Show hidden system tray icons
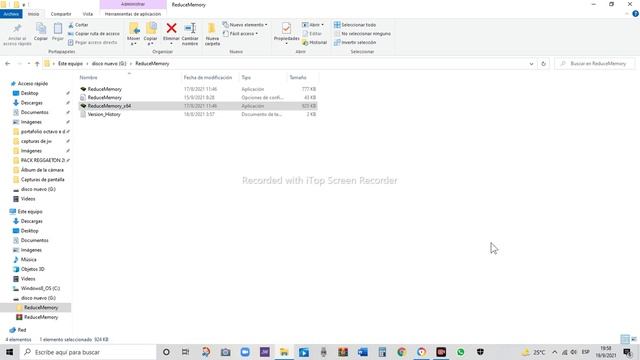 pyautogui.click(x=554, y=352)
